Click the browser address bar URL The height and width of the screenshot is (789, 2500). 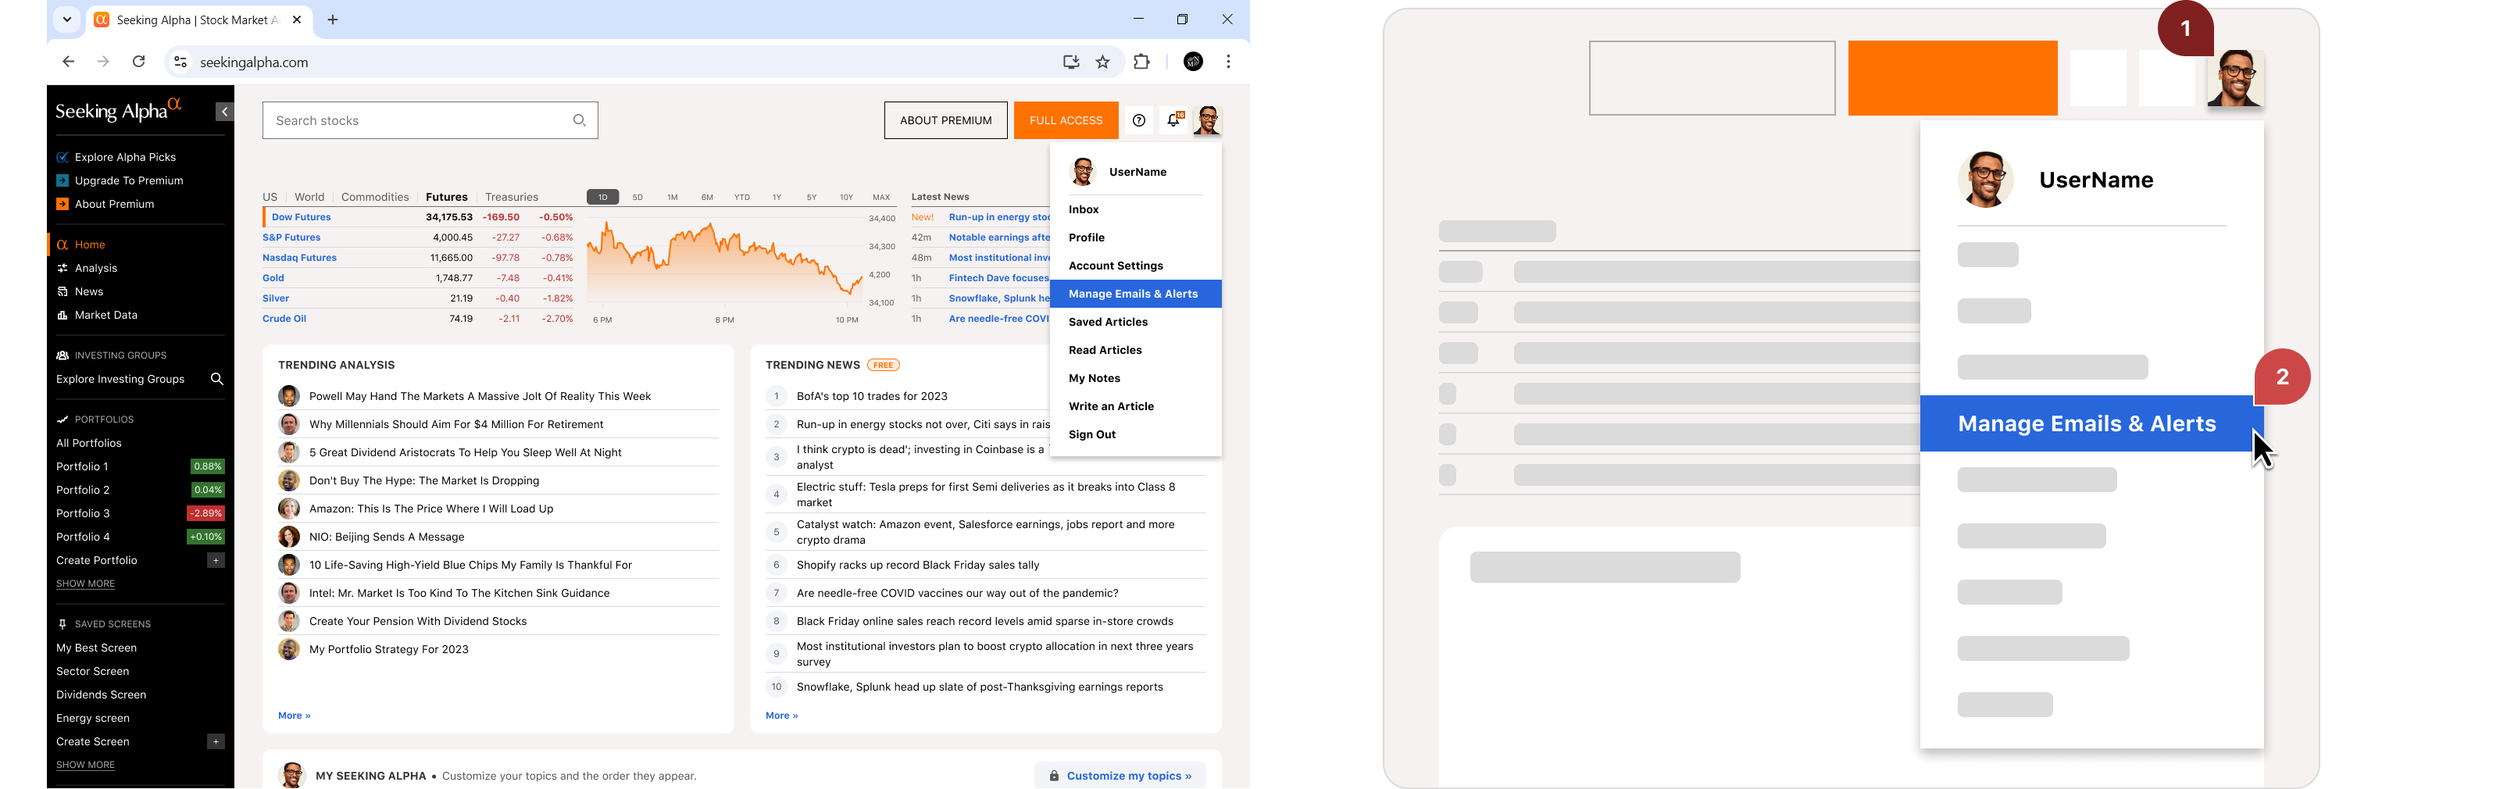click(x=254, y=62)
